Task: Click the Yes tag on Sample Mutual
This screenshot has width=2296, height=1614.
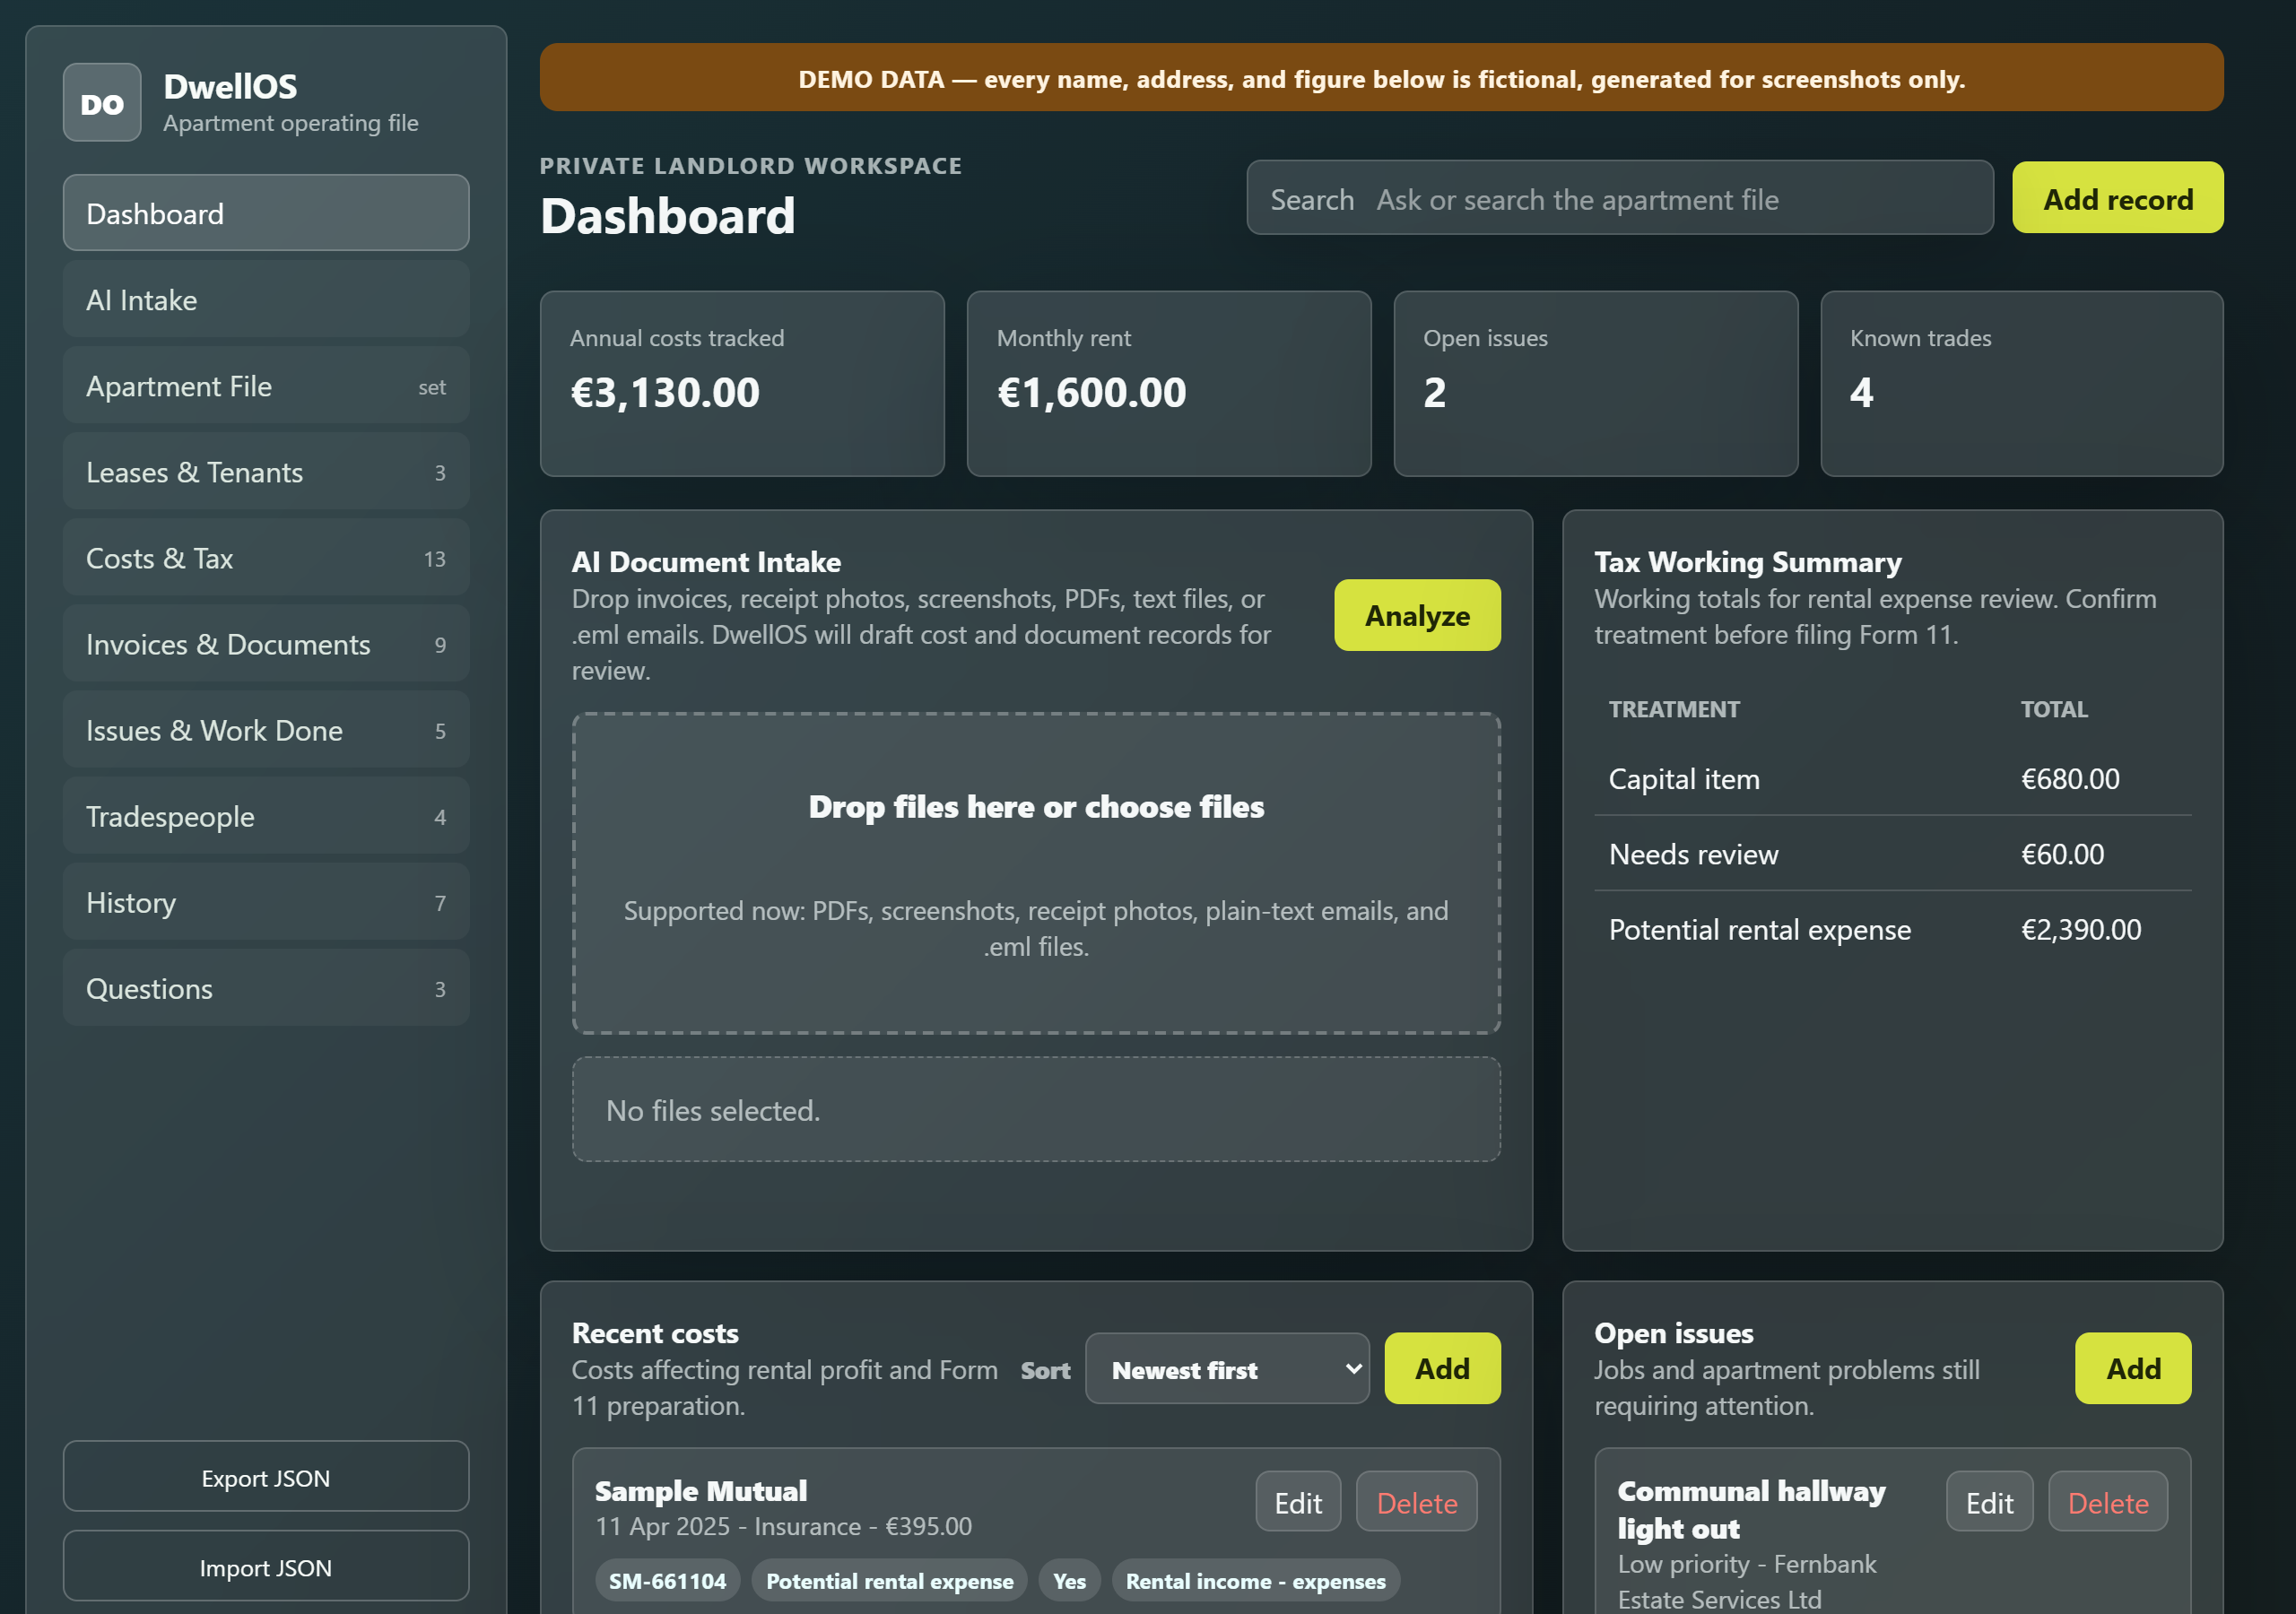Action: tap(1069, 1581)
